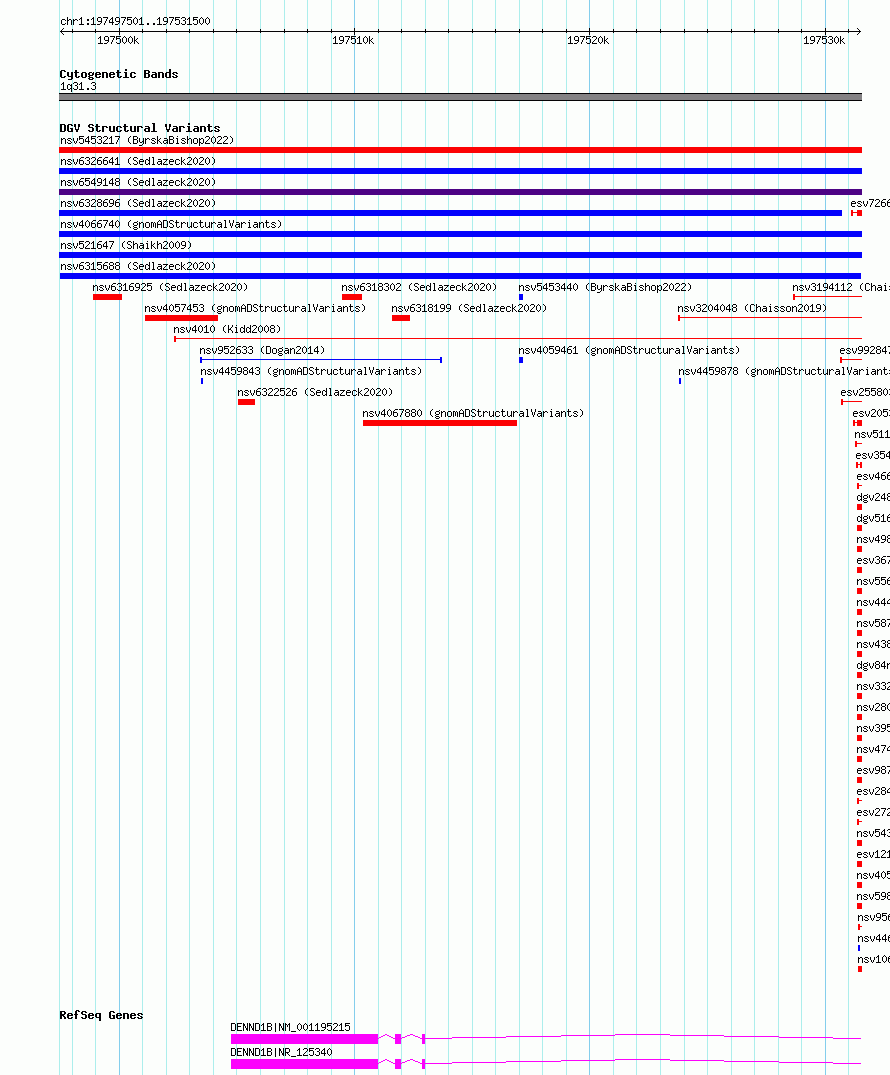Screen dimensions: 890x1075
Task: Click the nsv6318302 (Sedlazeck2020) label
Action: coord(419,287)
